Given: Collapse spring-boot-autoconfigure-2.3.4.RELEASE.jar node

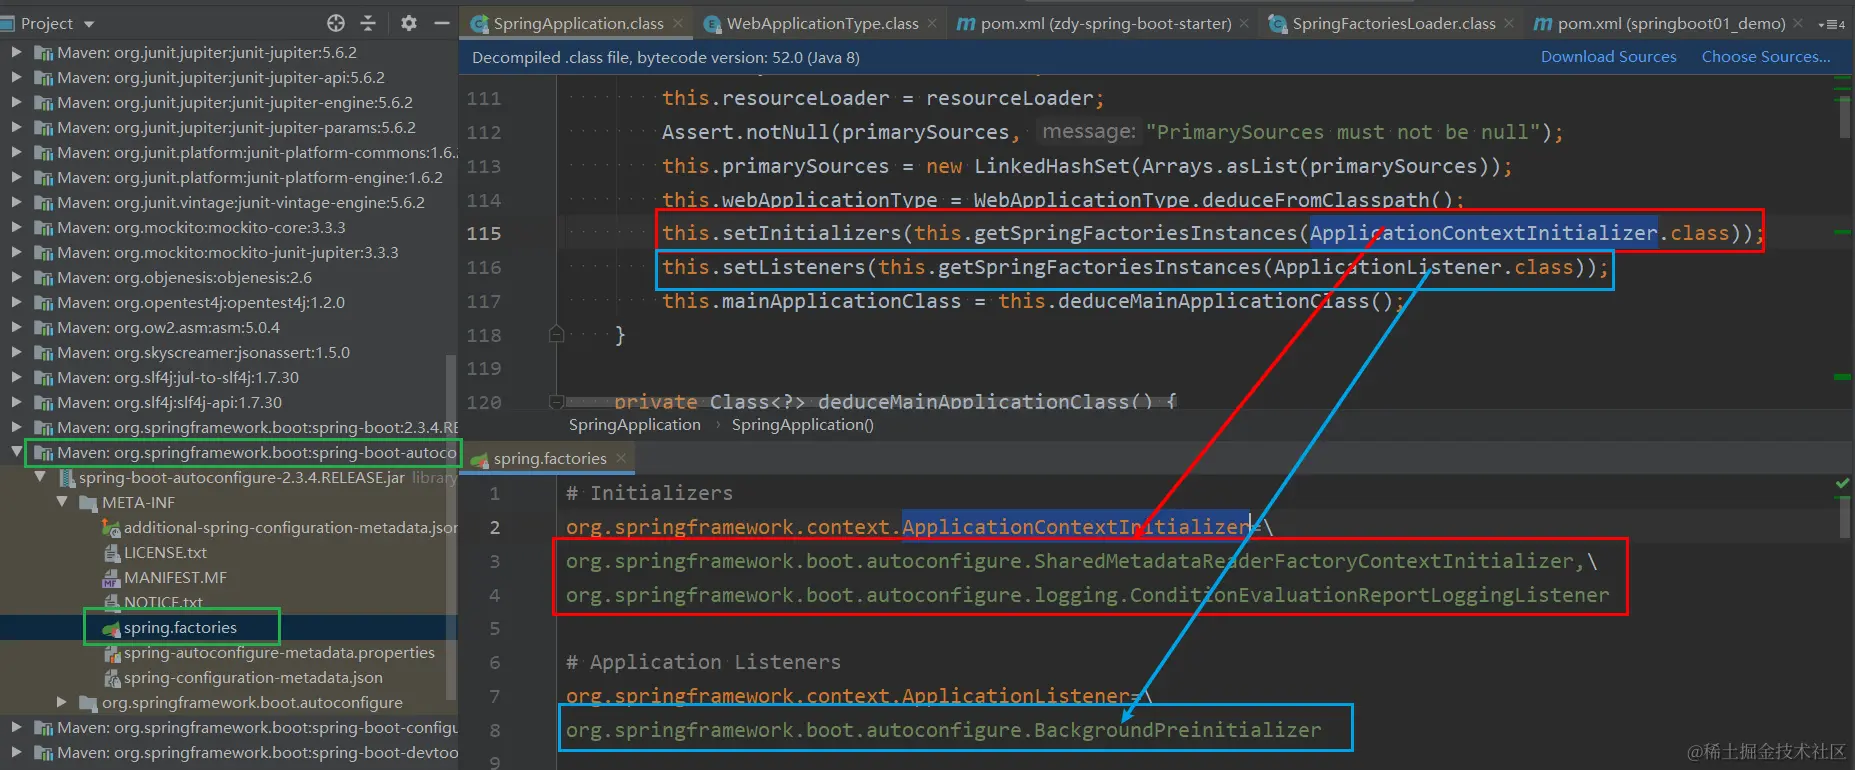Looking at the screenshot, I should (x=40, y=477).
